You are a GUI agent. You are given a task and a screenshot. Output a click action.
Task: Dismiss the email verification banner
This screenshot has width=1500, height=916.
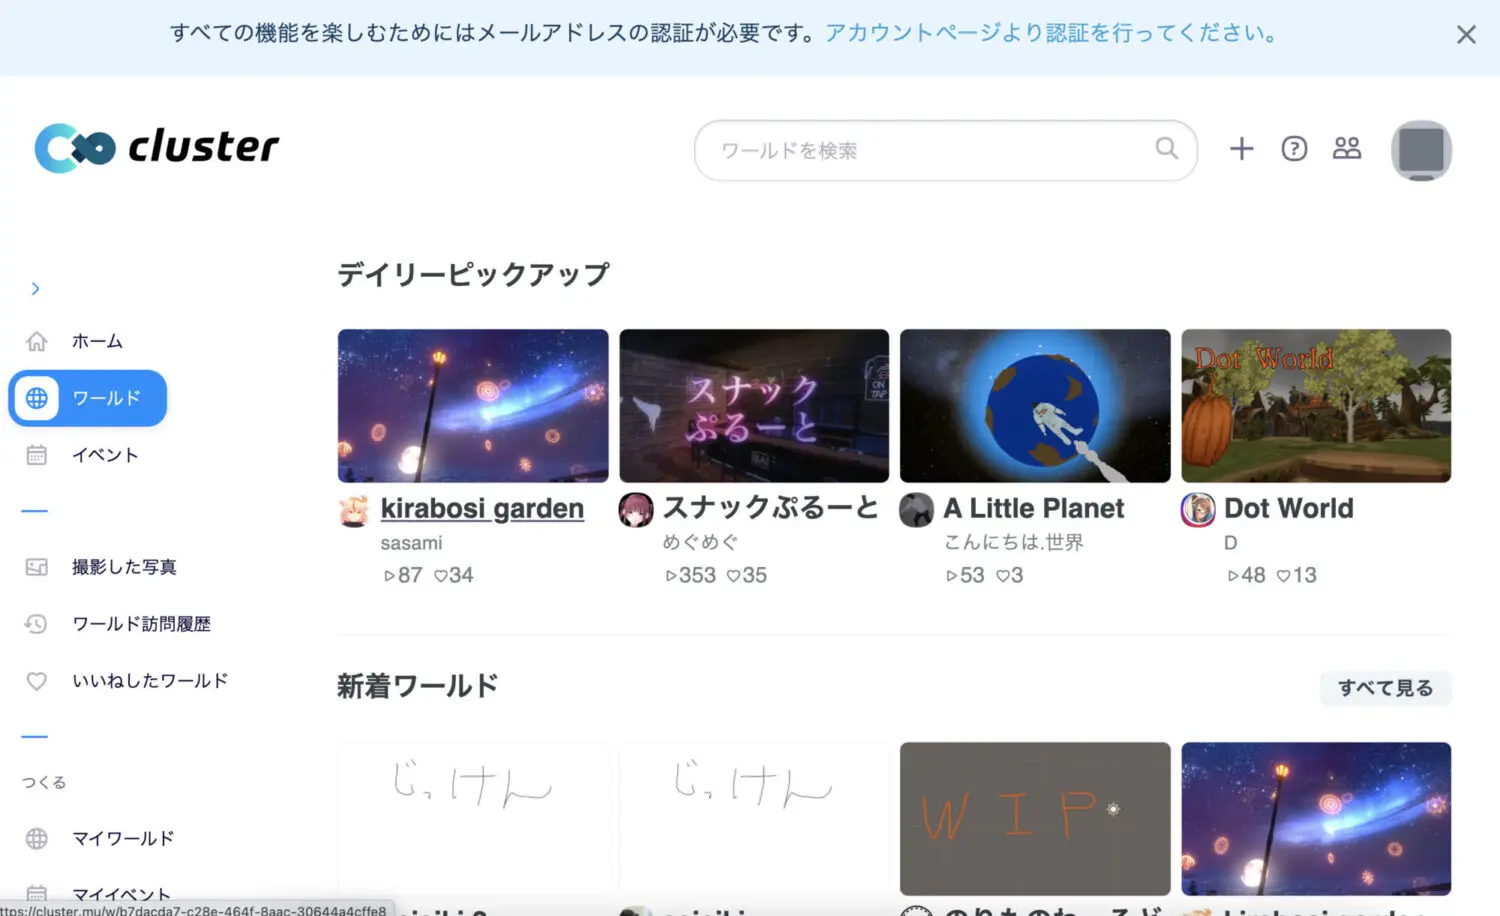coord(1466,35)
